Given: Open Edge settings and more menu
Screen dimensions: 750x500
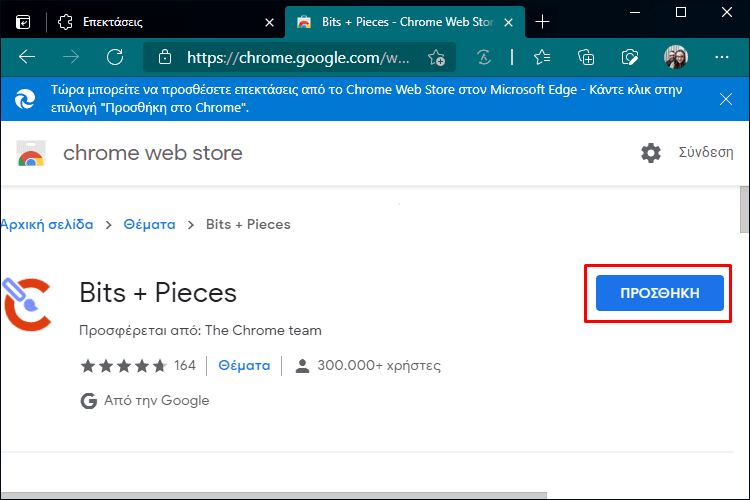Looking at the screenshot, I should (x=721, y=57).
